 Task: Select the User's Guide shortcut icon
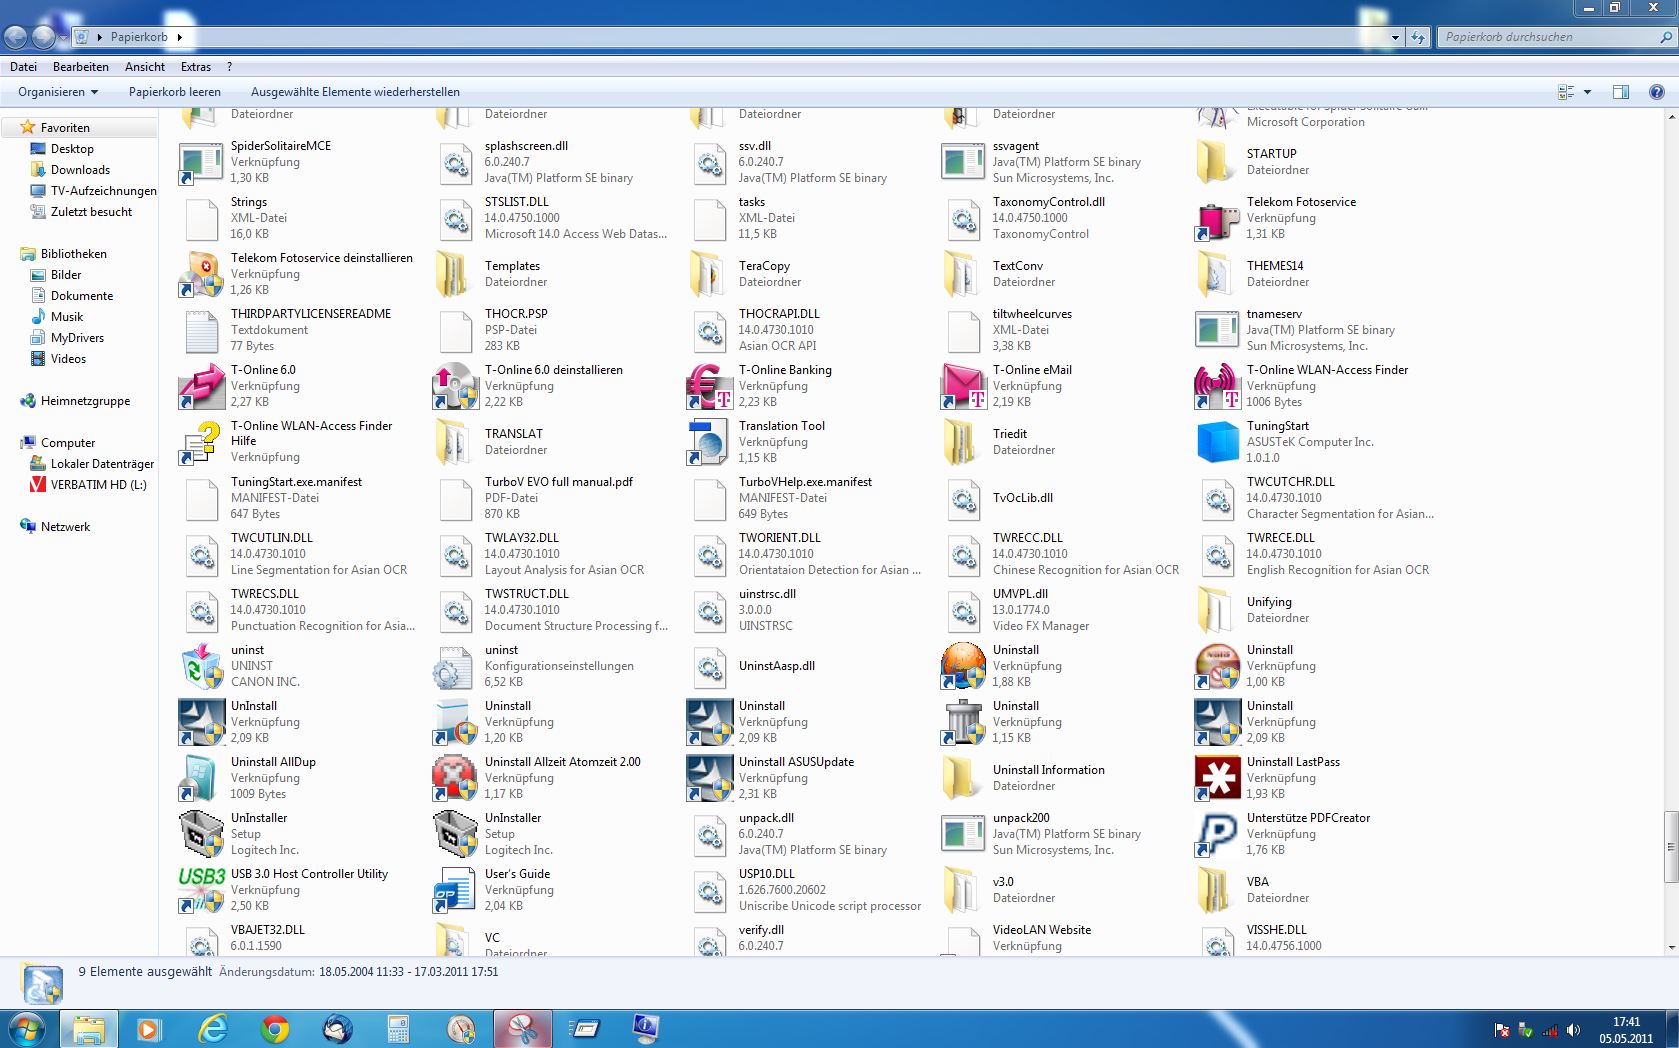(456, 890)
